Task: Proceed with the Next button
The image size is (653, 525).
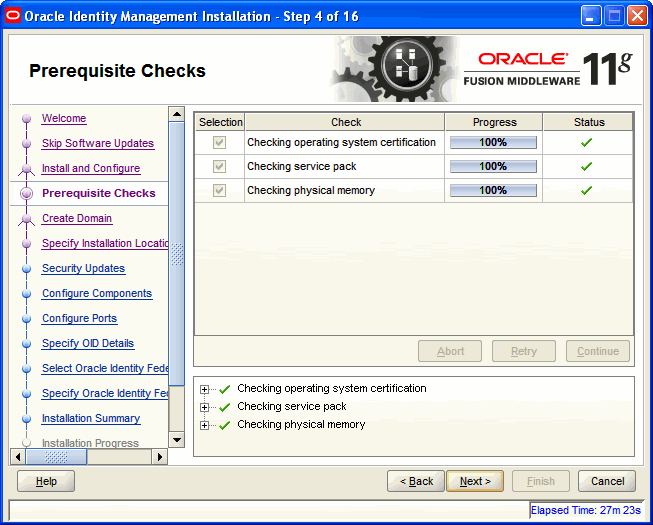Action: coord(475,481)
